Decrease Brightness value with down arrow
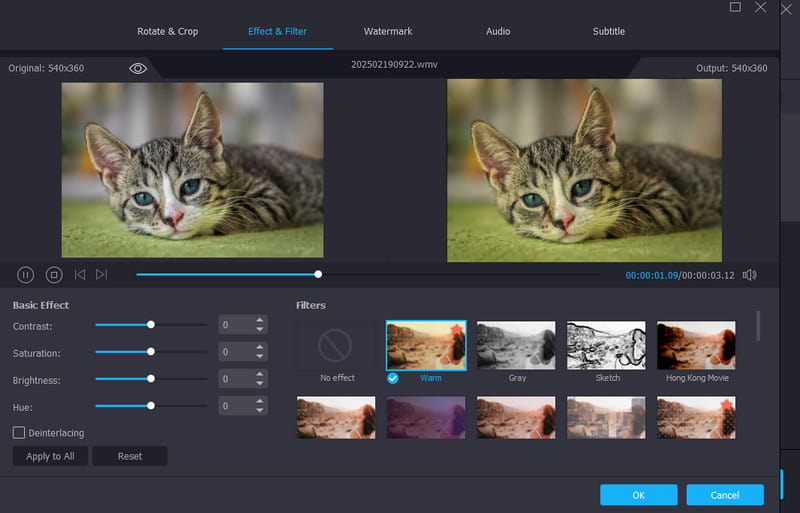The image size is (800, 513). click(x=260, y=383)
